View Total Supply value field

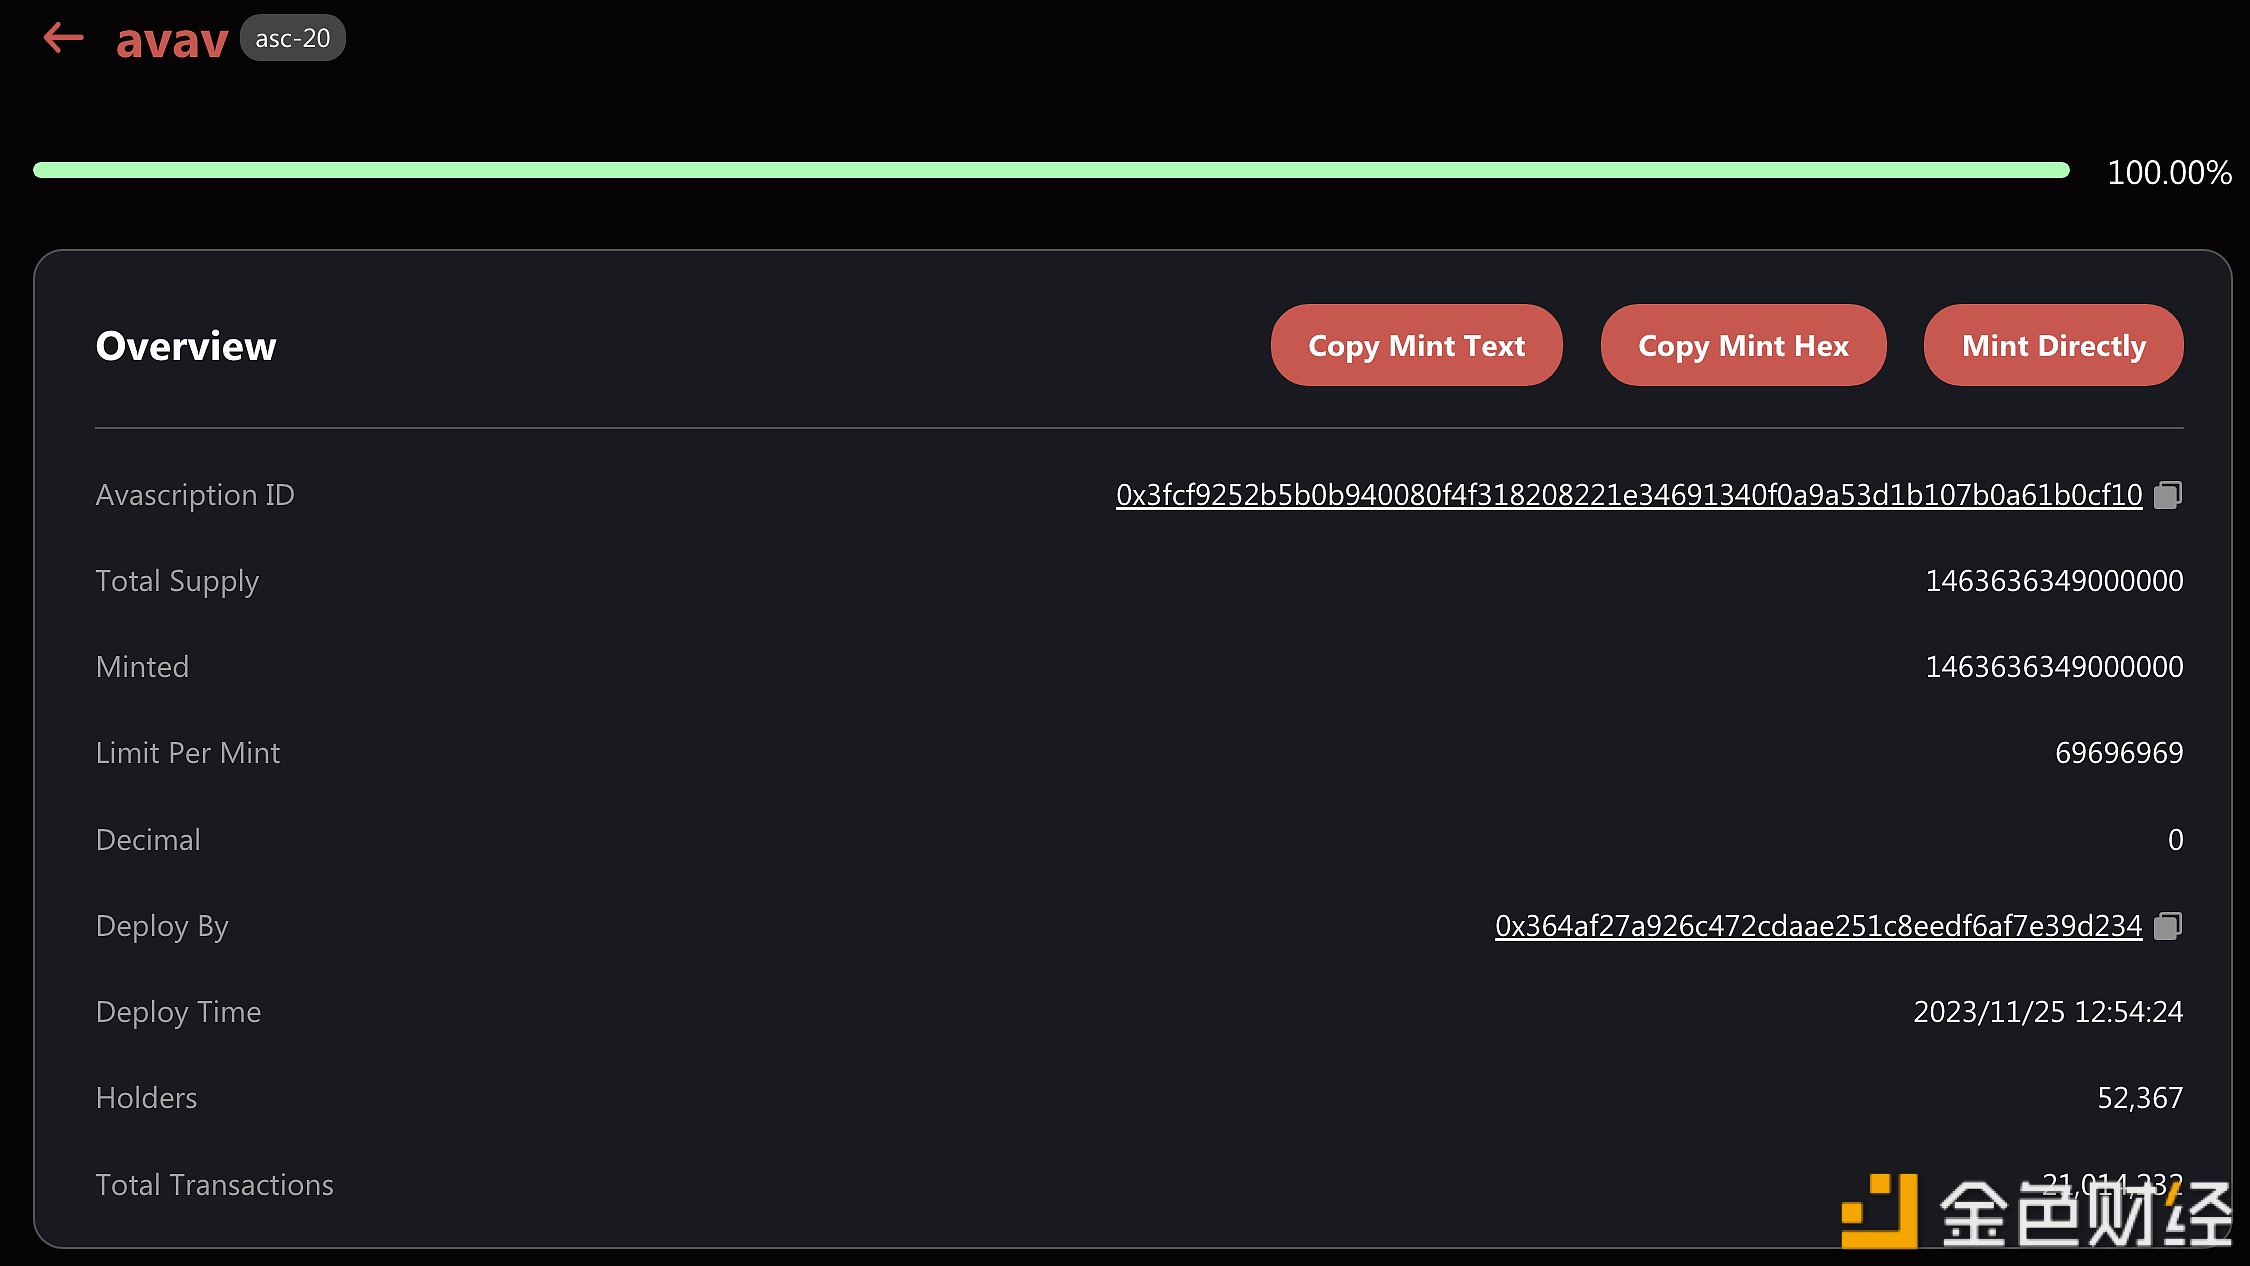(x=2055, y=580)
